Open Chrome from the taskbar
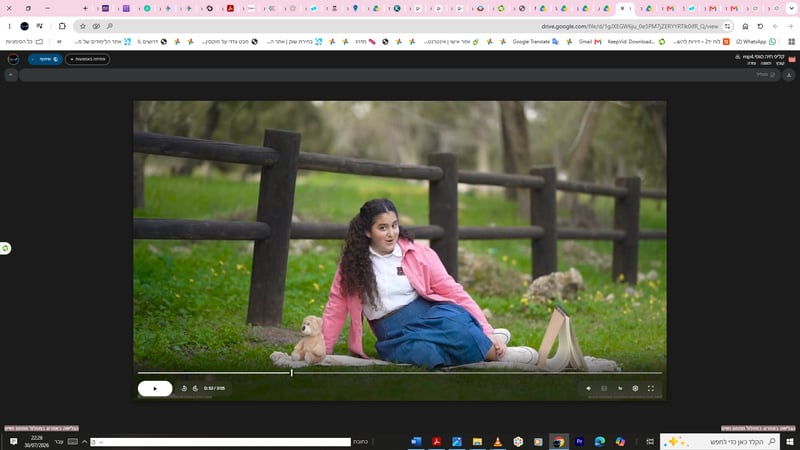 (x=559, y=441)
